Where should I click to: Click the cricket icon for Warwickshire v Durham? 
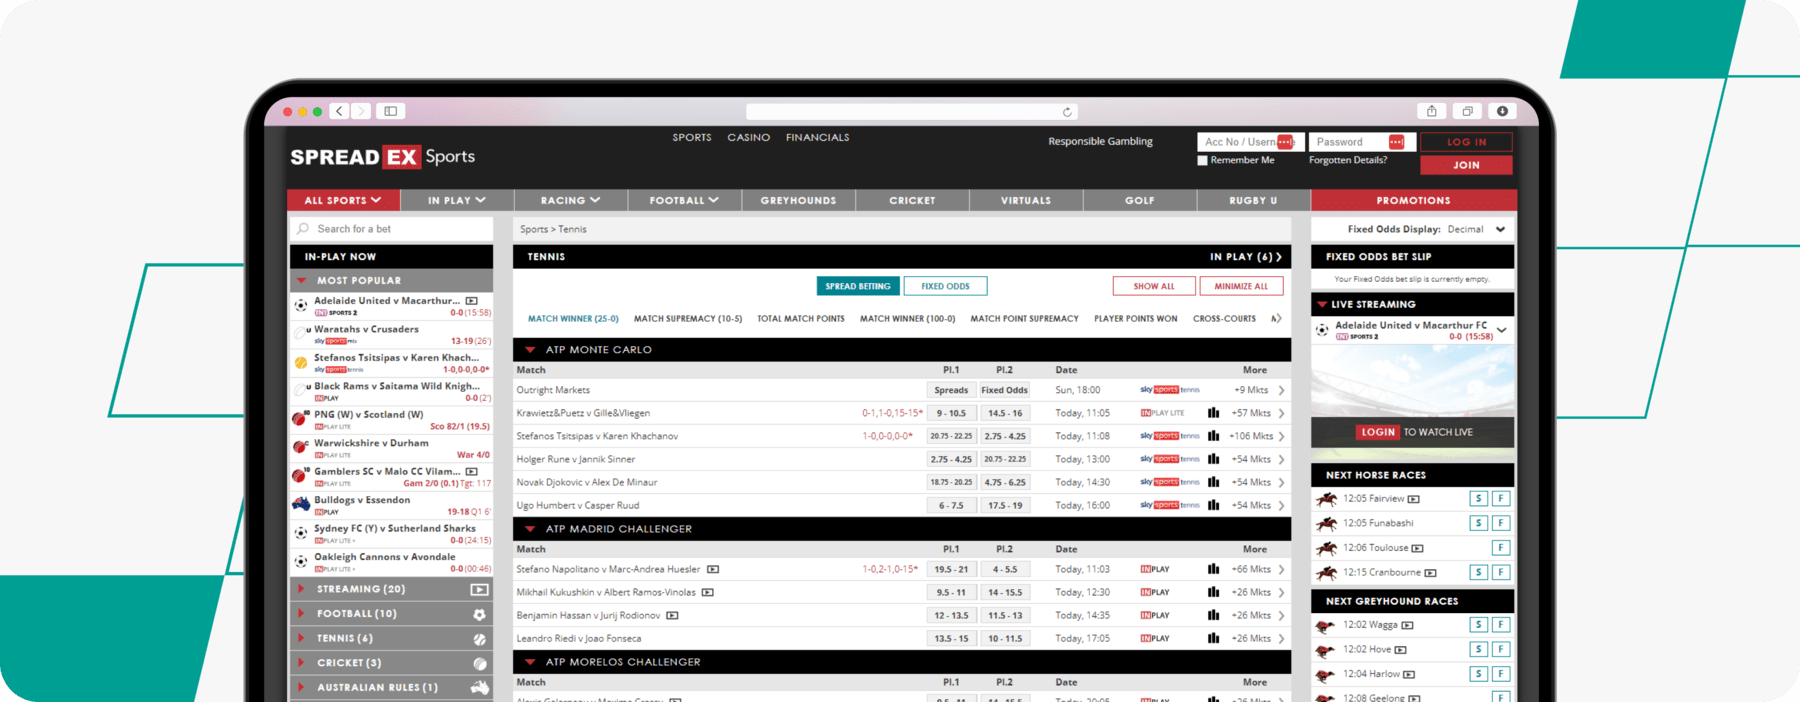tap(300, 447)
